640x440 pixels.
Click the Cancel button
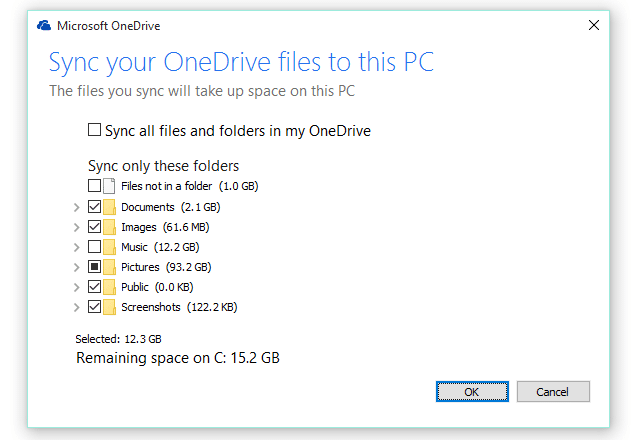tap(553, 392)
